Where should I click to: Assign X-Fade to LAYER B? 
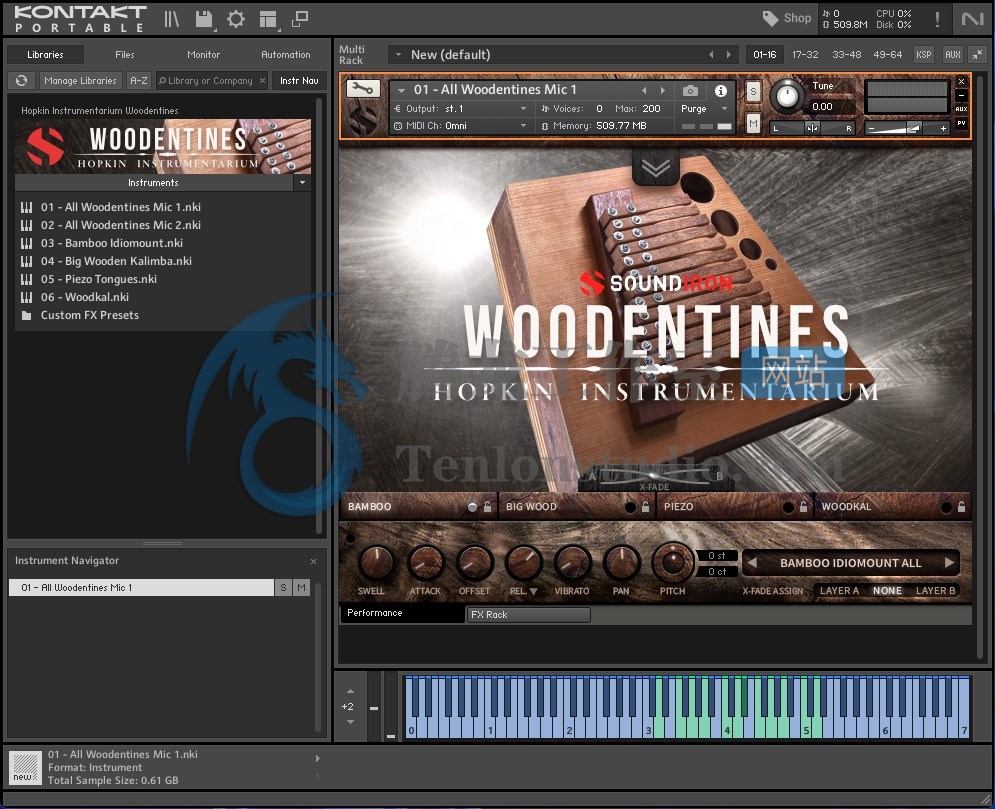[x=935, y=591]
